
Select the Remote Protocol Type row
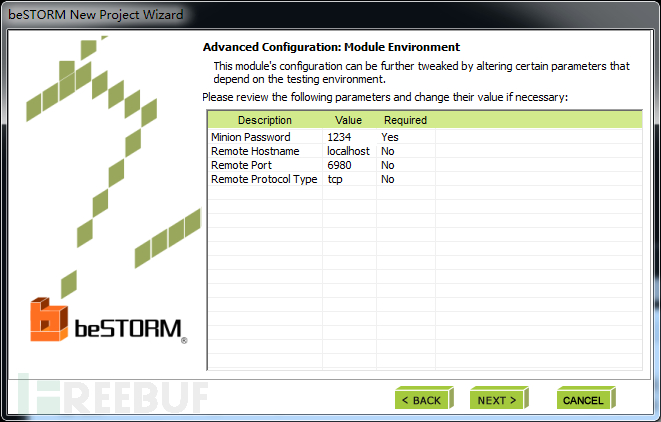point(425,179)
